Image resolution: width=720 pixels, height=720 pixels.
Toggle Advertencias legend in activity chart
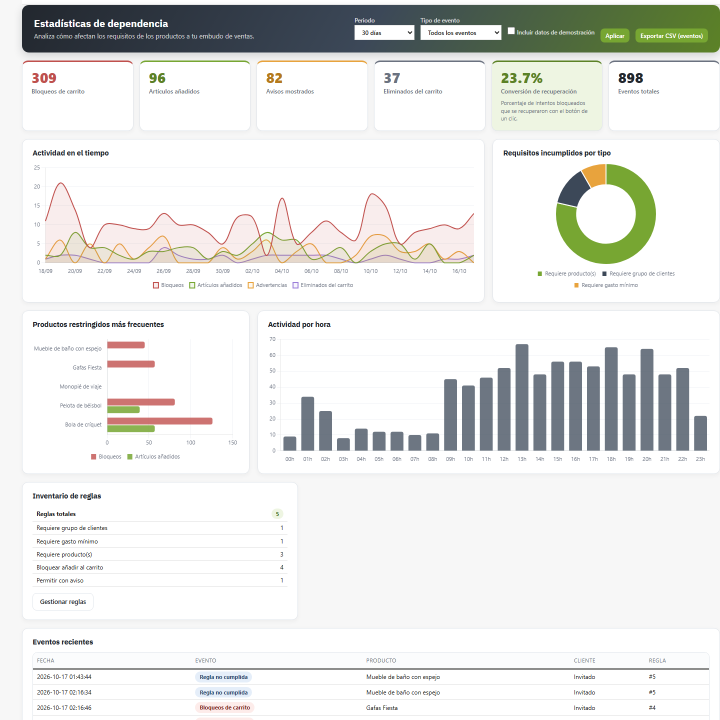267,285
